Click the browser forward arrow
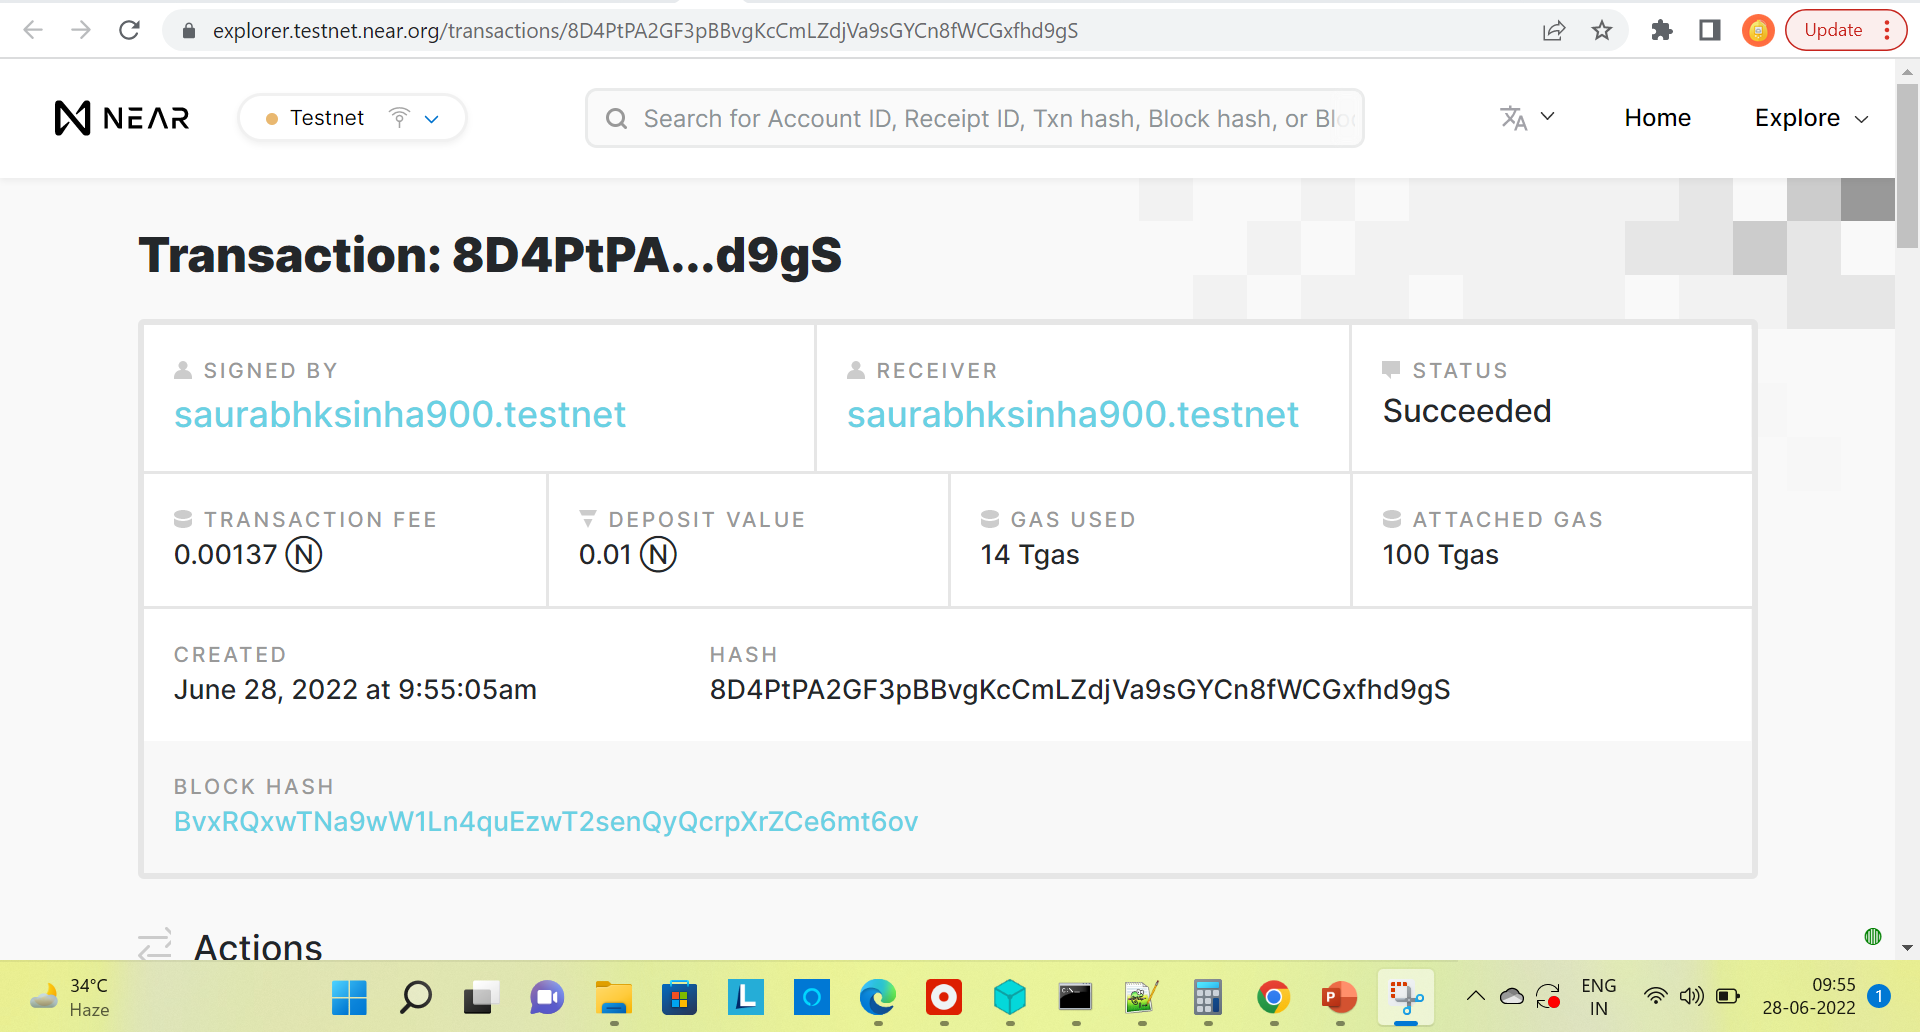This screenshot has width=1920, height=1032. pos(81,30)
